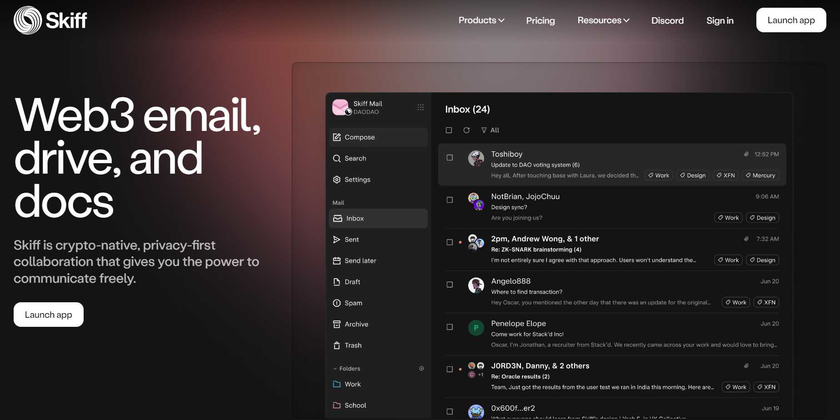The width and height of the screenshot is (840, 420).
Task: Click the refresh icon above inbox list
Action: [466, 130]
